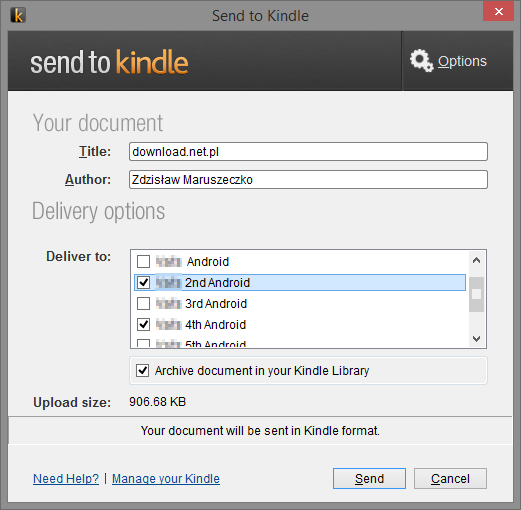Click the device list scroll down arrow
Viewport: 521px width, 510px height.
click(477, 339)
